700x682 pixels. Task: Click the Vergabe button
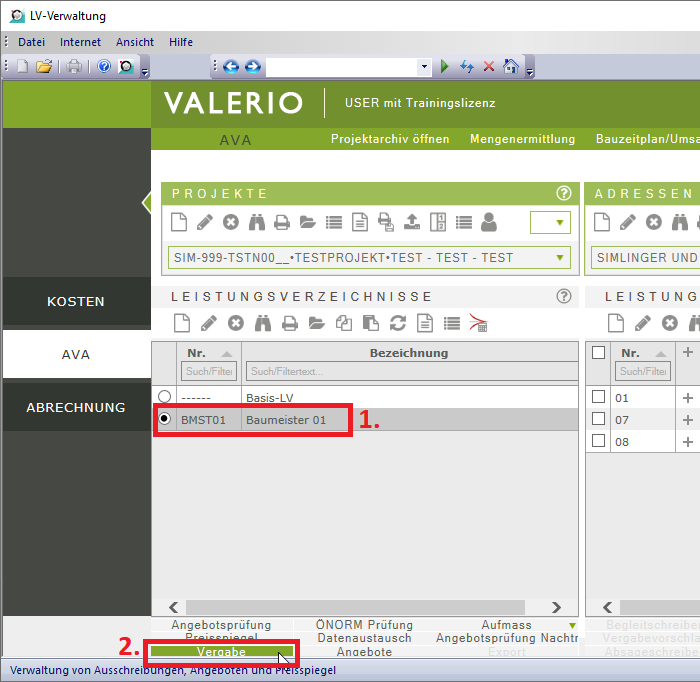pos(221,652)
